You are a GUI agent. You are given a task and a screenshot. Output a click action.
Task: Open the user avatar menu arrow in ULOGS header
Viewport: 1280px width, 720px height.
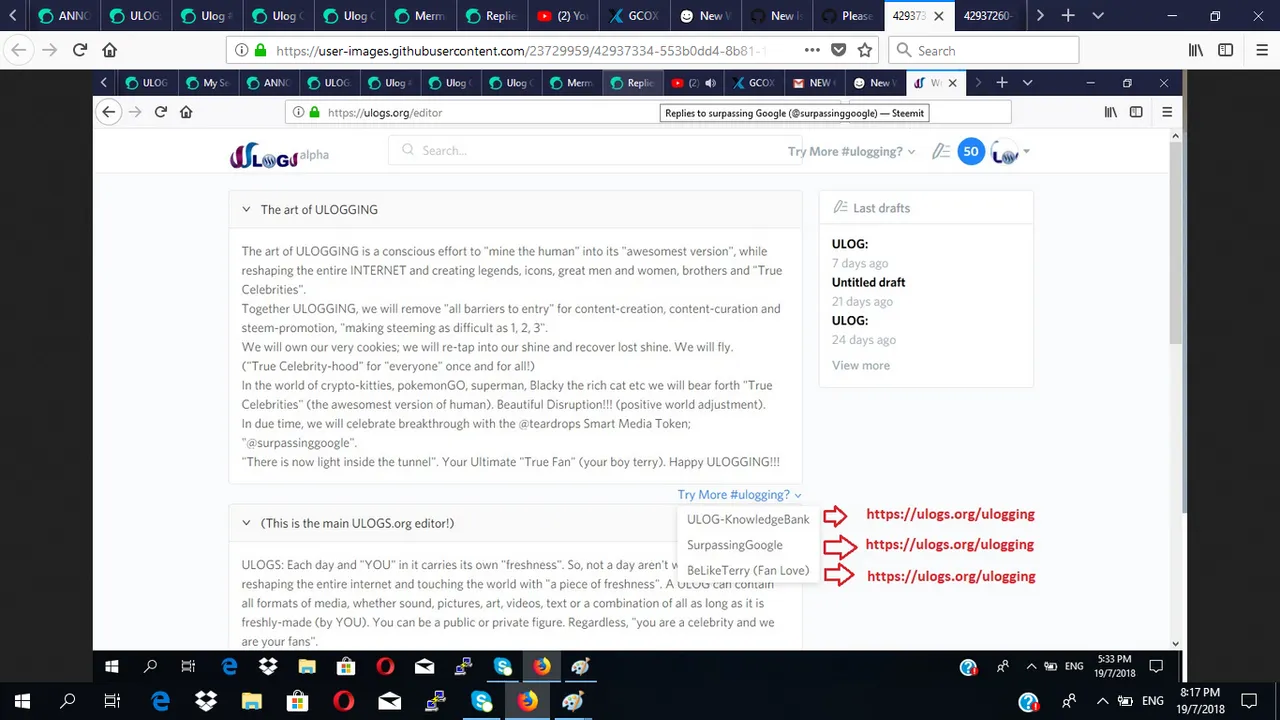coord(1026,153)
